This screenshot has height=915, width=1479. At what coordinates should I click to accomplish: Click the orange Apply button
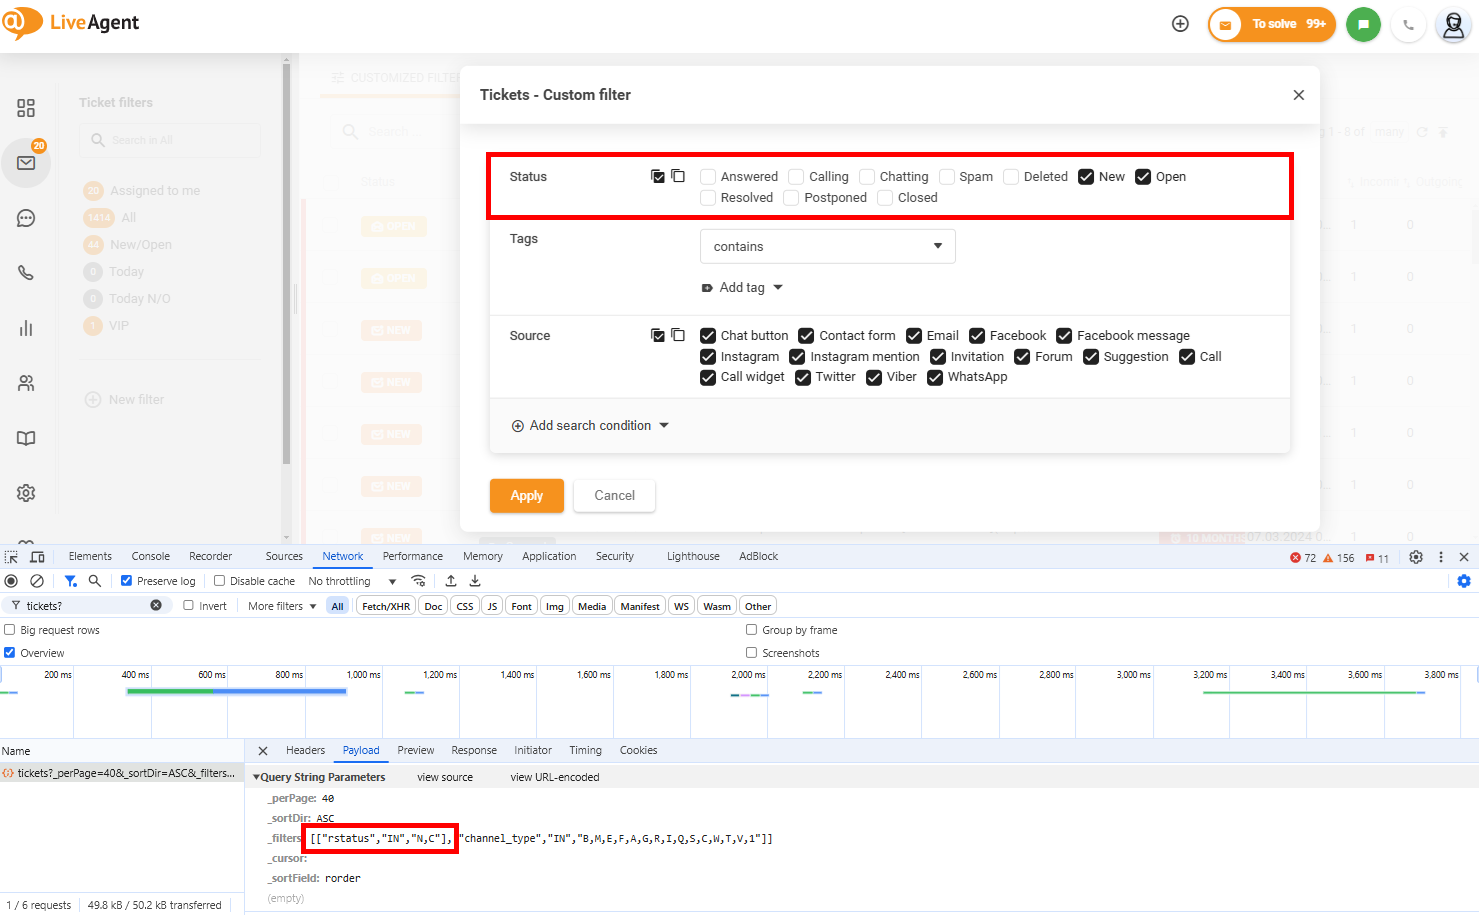(x=526, y=496)
